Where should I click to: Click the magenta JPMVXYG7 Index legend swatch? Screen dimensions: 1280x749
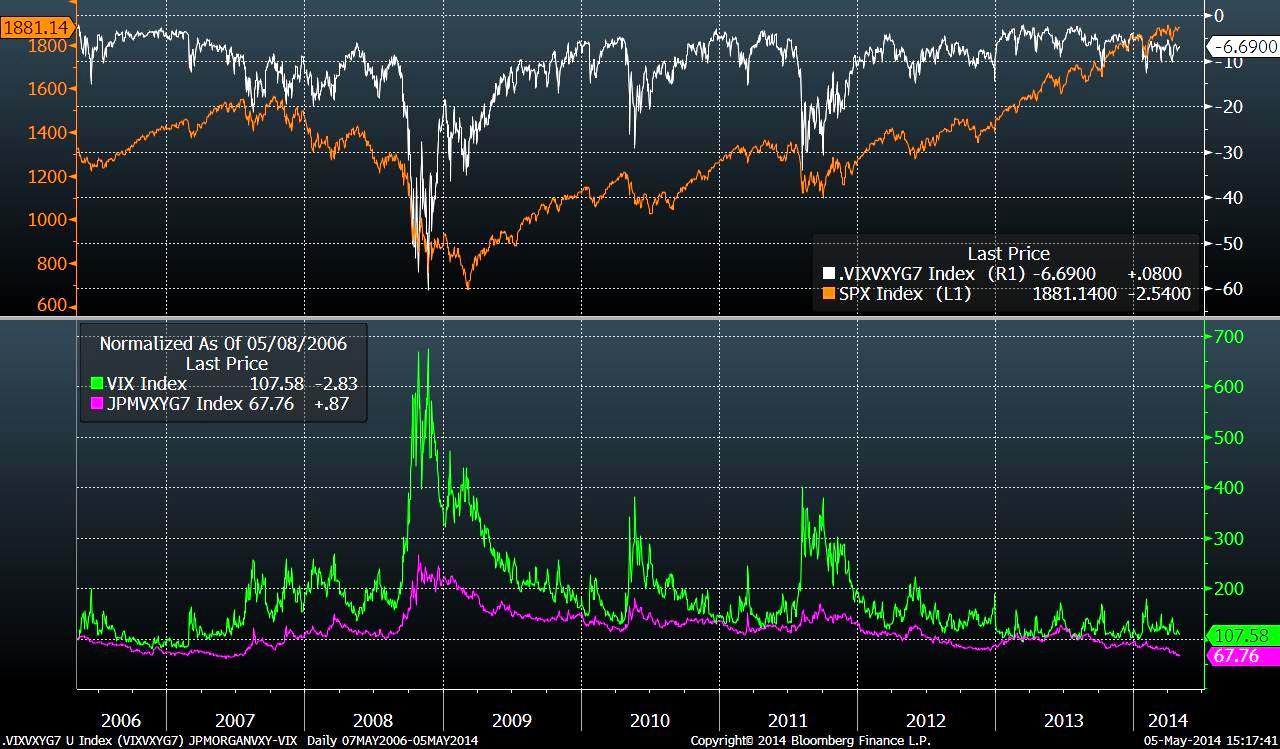97,404
